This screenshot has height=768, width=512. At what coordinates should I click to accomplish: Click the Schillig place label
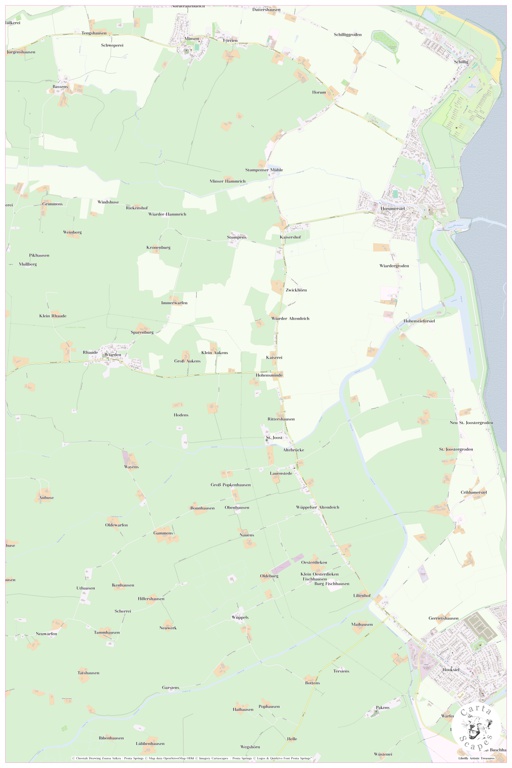(461, 62)
